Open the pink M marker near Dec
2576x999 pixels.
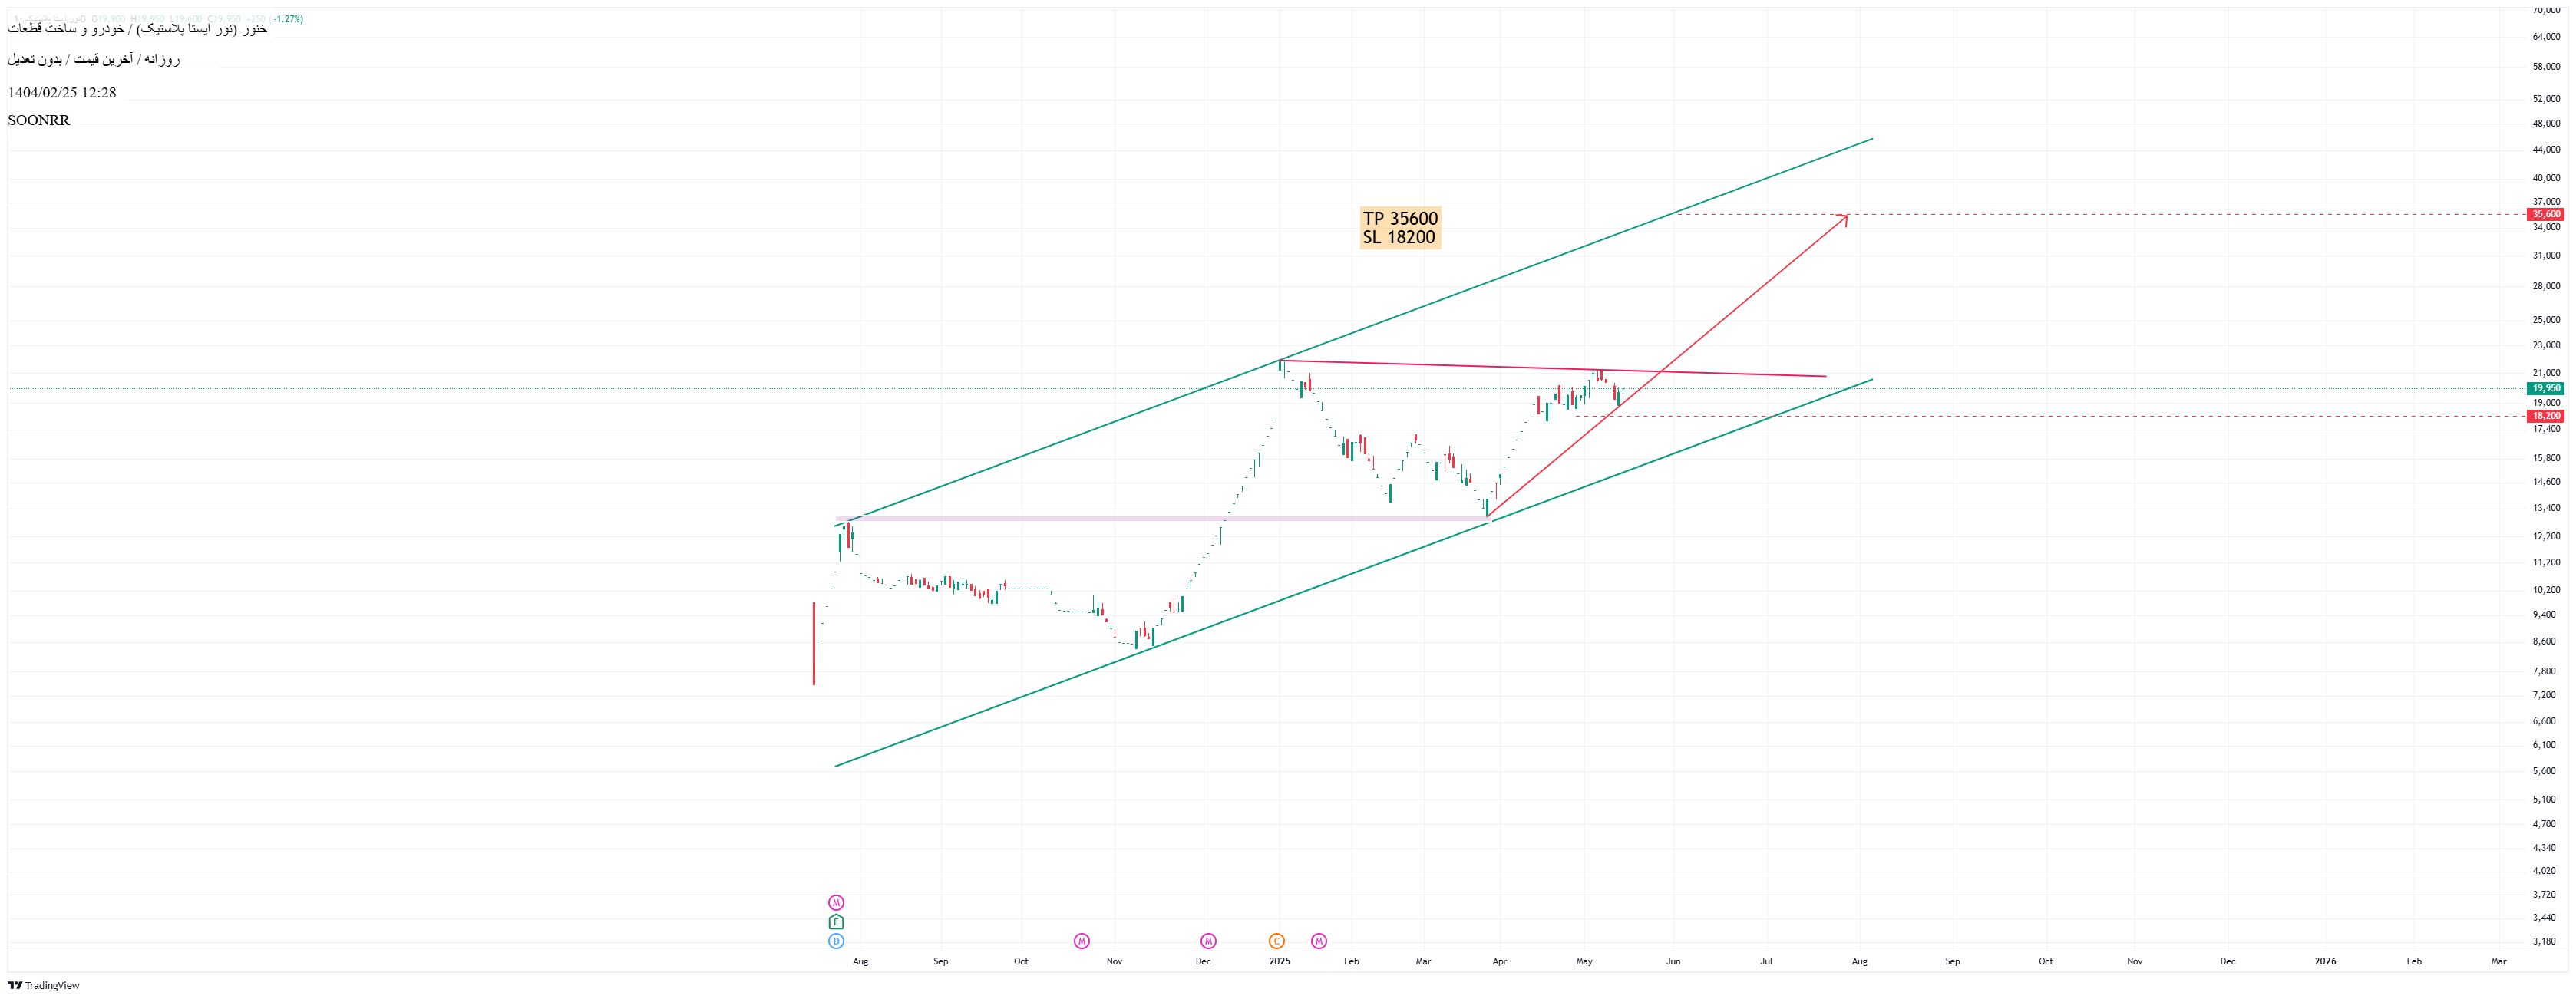(x=1208, y=941)
